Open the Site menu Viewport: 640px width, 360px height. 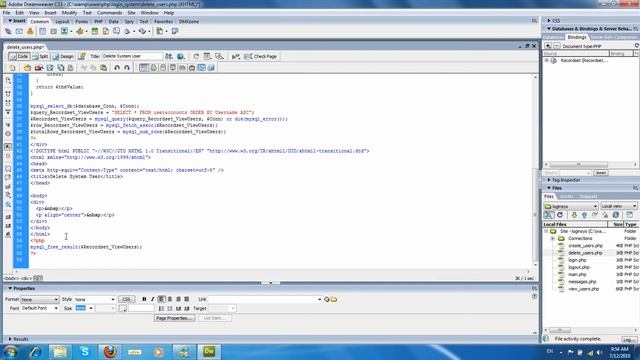point(131,13)
